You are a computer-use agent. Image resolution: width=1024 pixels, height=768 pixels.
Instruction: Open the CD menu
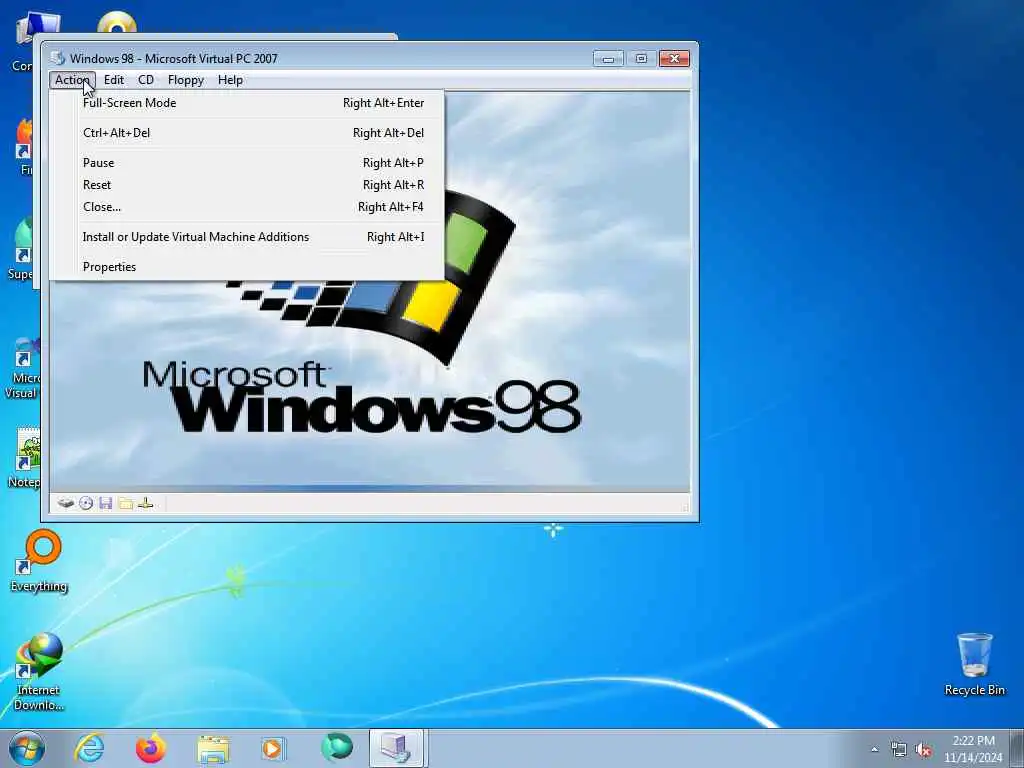(x=146, y=80)
